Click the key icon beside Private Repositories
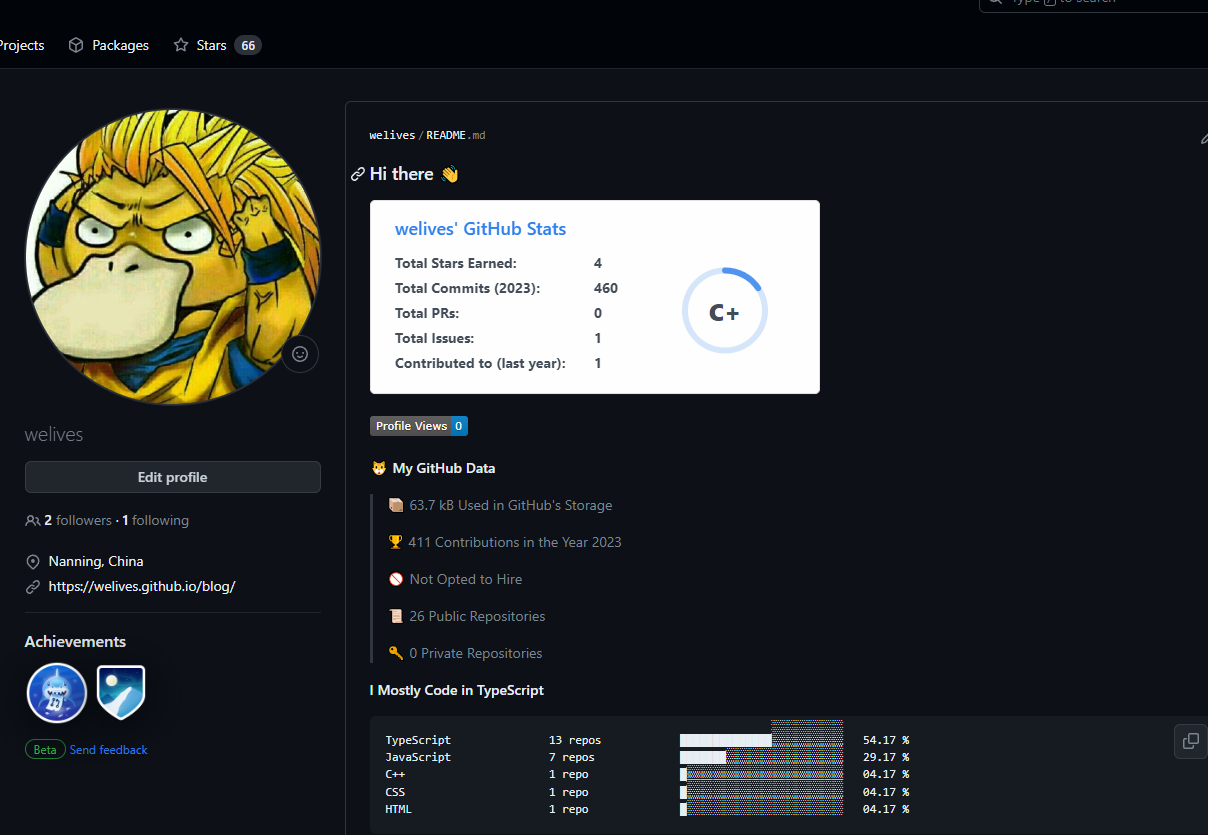 coord(396,653)
